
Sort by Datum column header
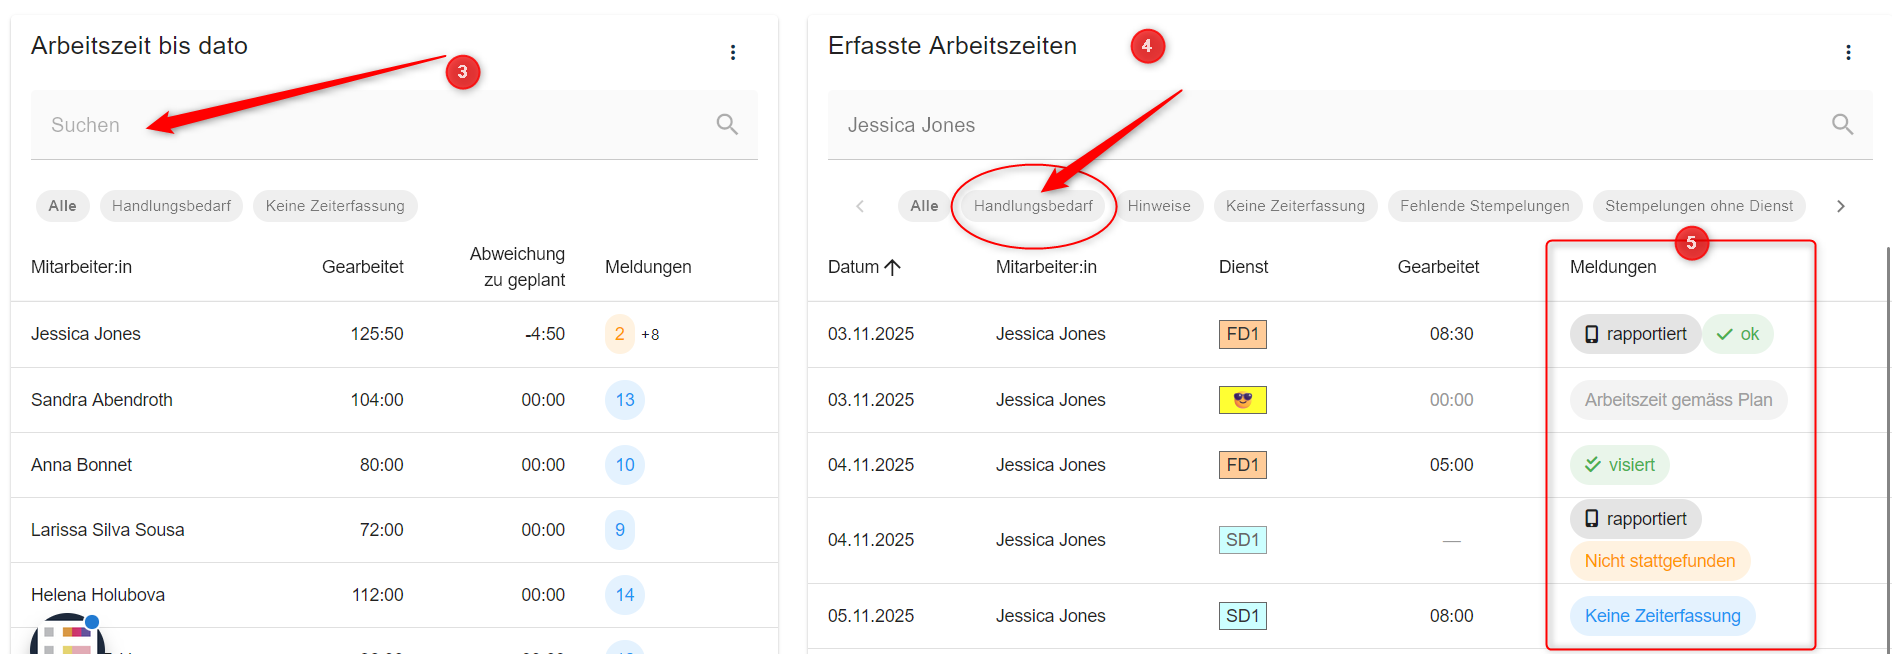click(853, 267)
